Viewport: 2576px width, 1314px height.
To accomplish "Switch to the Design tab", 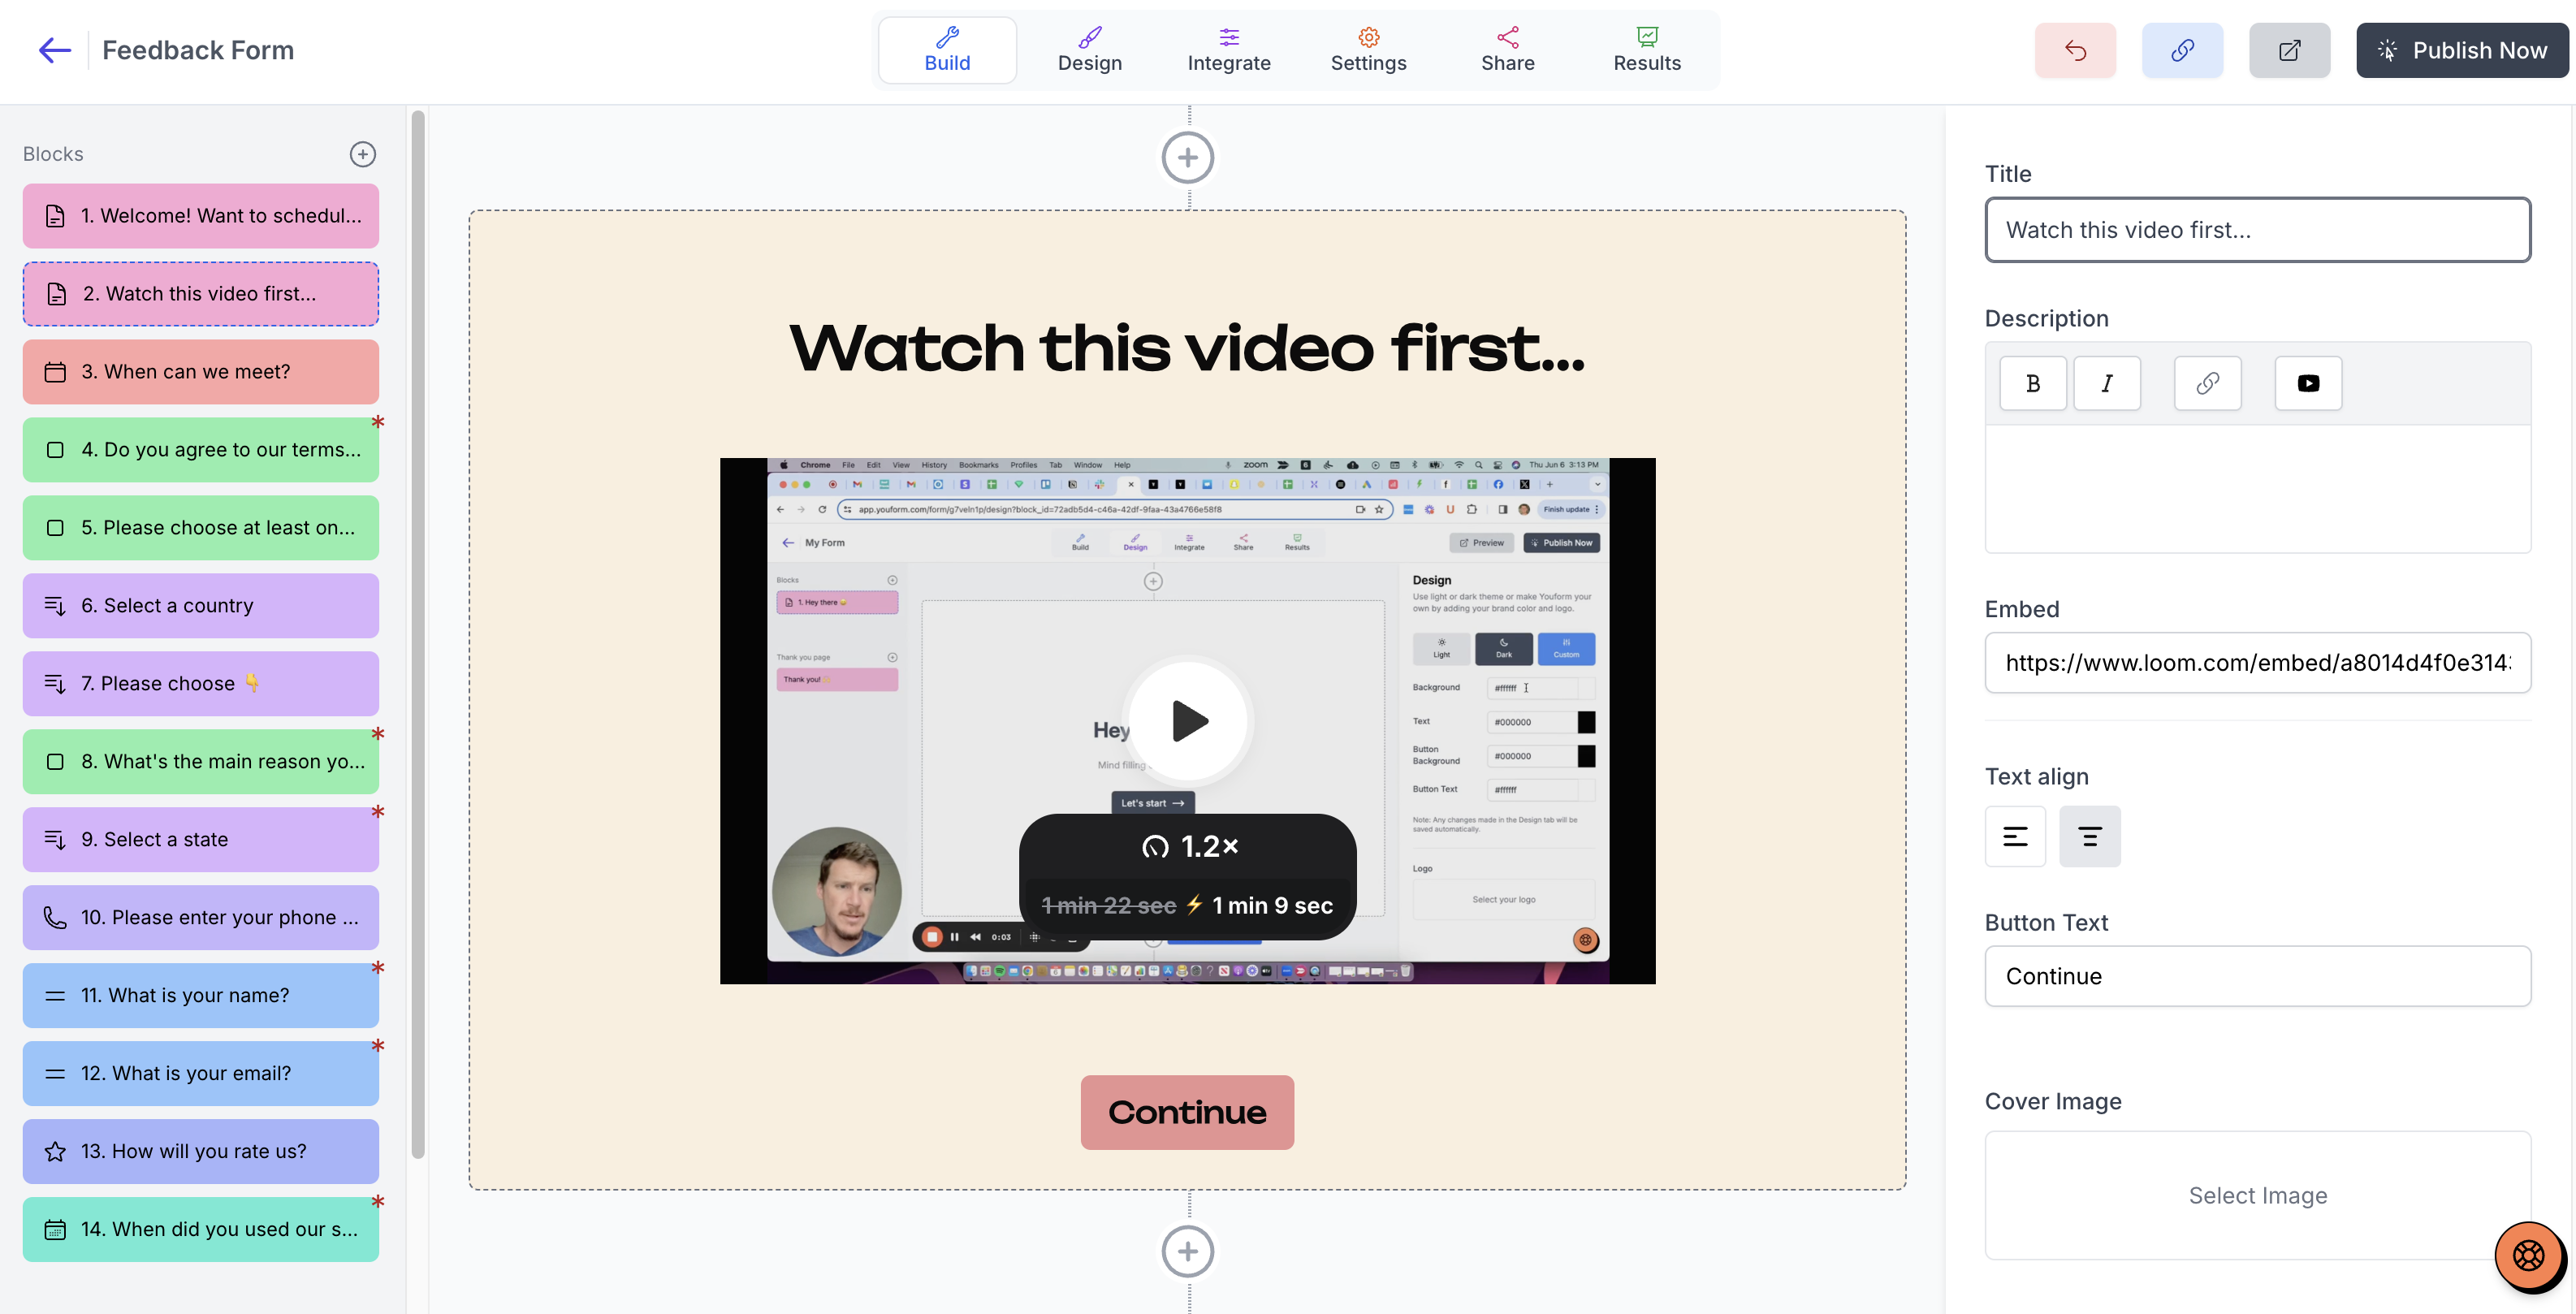I will coord(1090,50).
